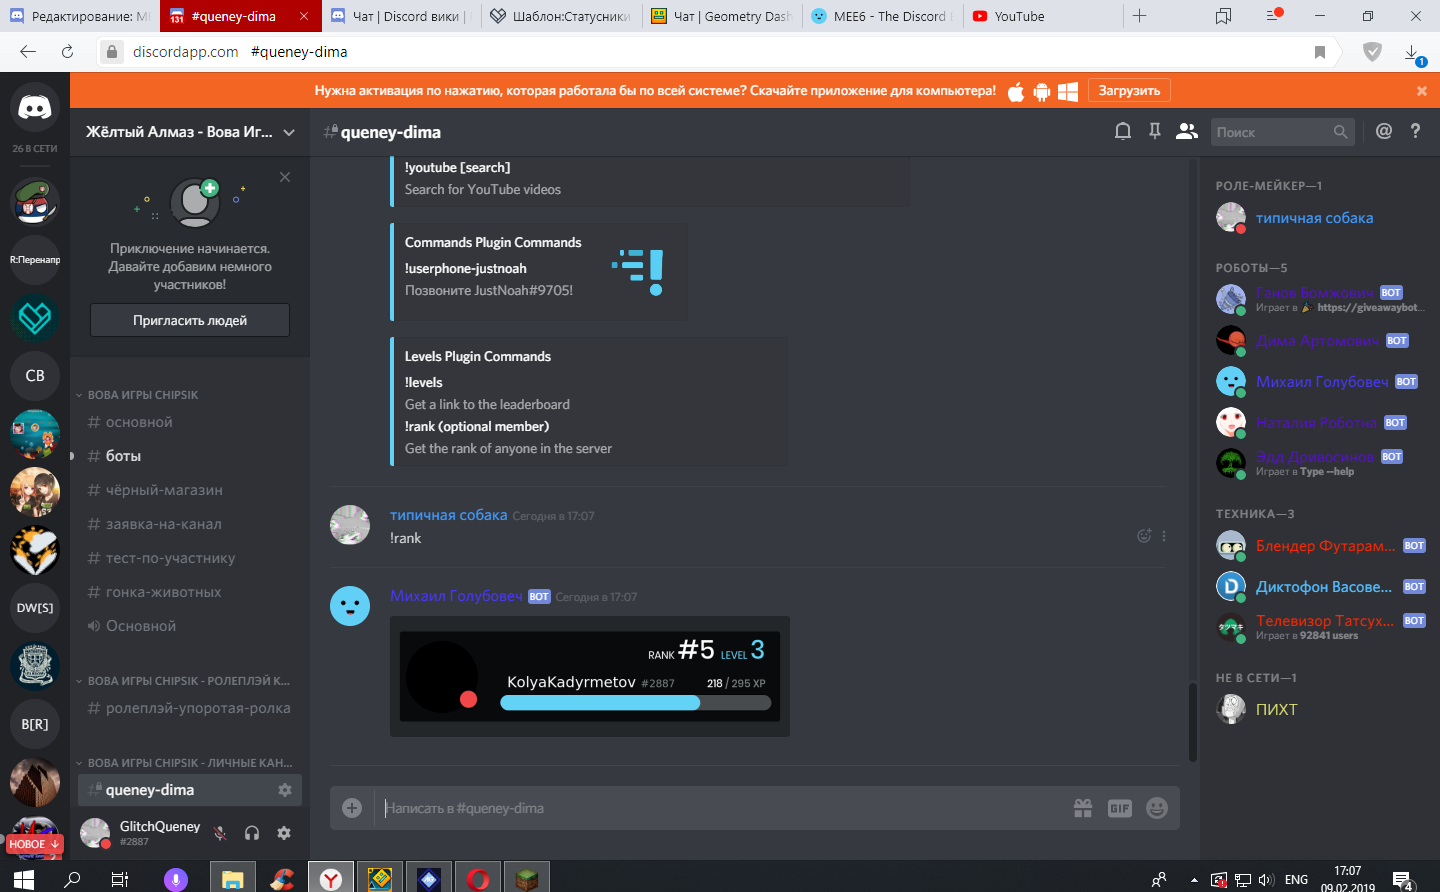The image size is (1440, 892).
Task: Open recent mentions with the @ icon
Action: (x=1386, y=131)
